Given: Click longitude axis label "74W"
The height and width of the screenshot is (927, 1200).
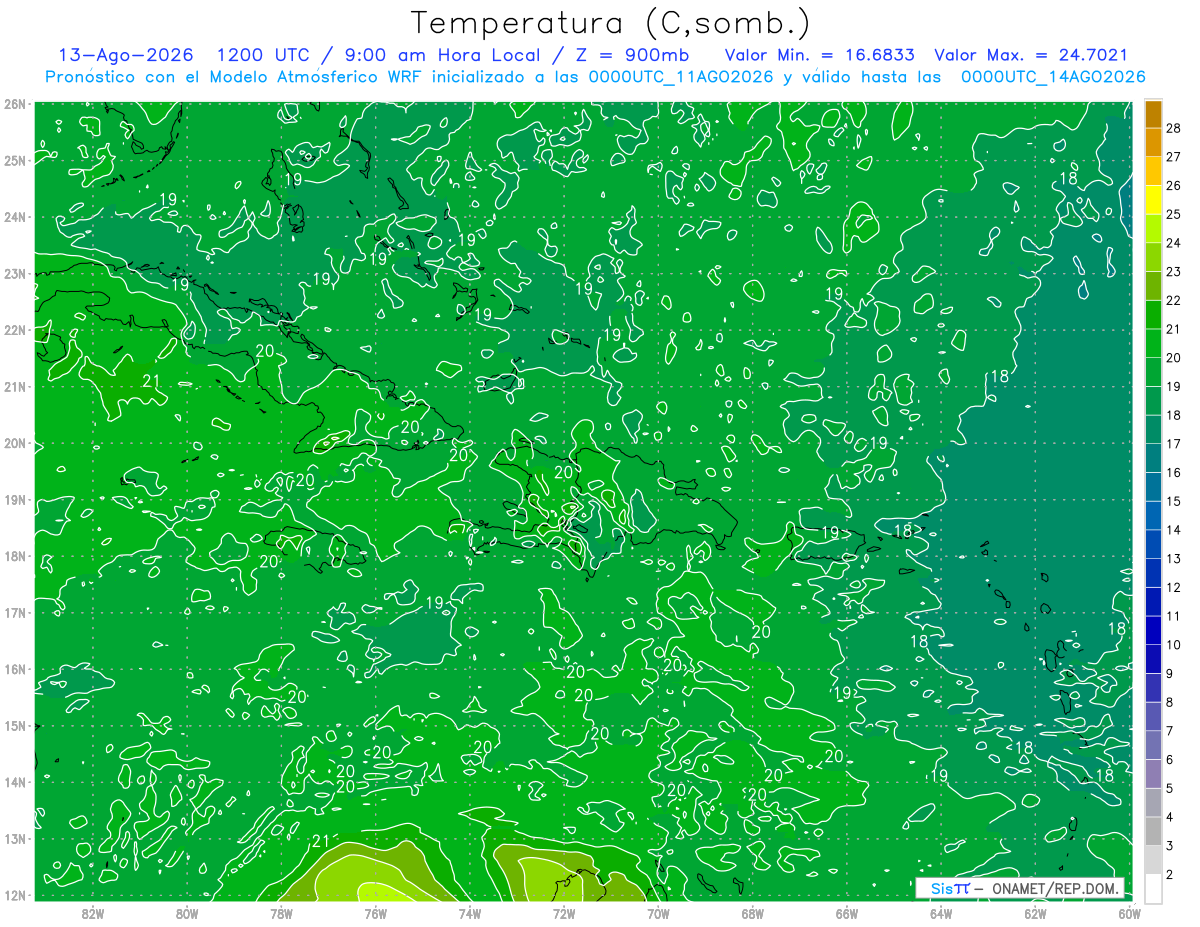Looking at the screenshot, I should click(x=469, y=913).
